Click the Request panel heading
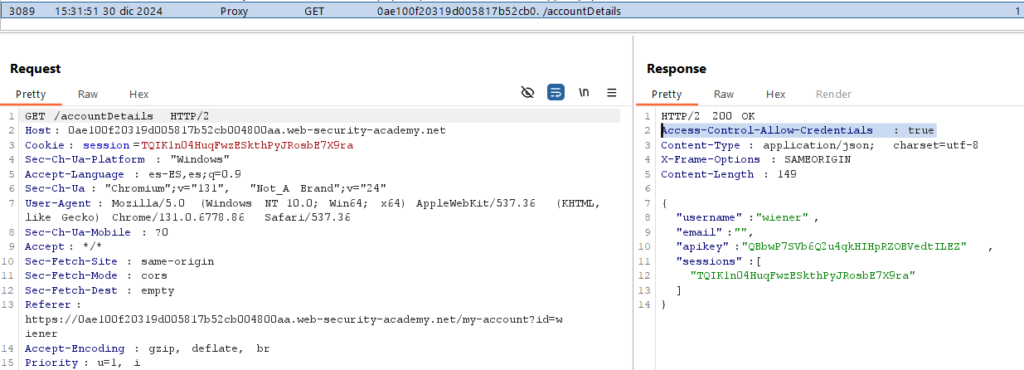Screen dimensions: 1024x370 pyautogui.click(x=35, y=69)
